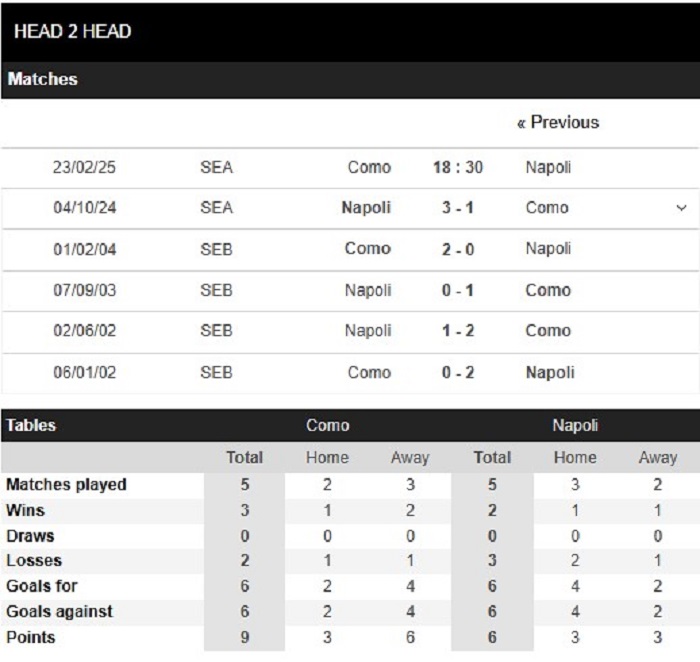
Task: Select the Como 2 - 0 Napoli result
Action: pyautogui.click(x=458, y=249)
